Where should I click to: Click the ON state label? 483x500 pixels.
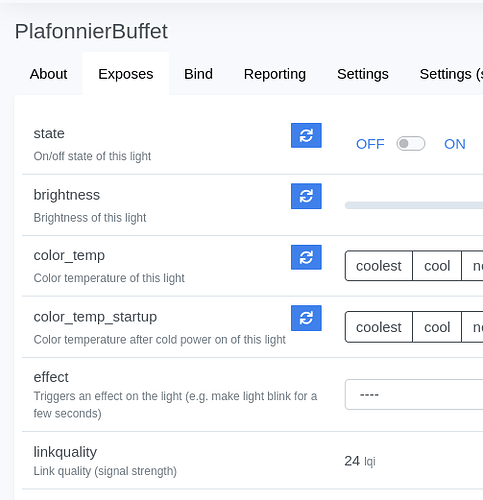pos(455,144)
